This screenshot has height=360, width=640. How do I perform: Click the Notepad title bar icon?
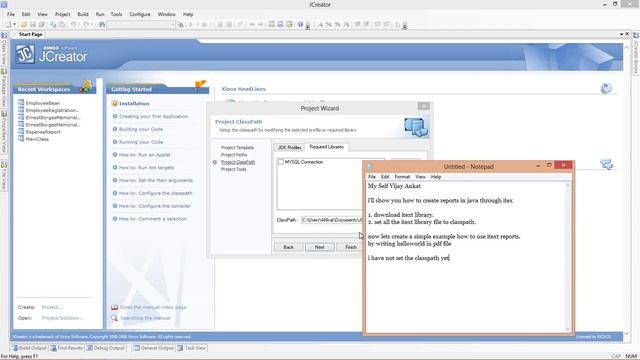pos(371,167)
